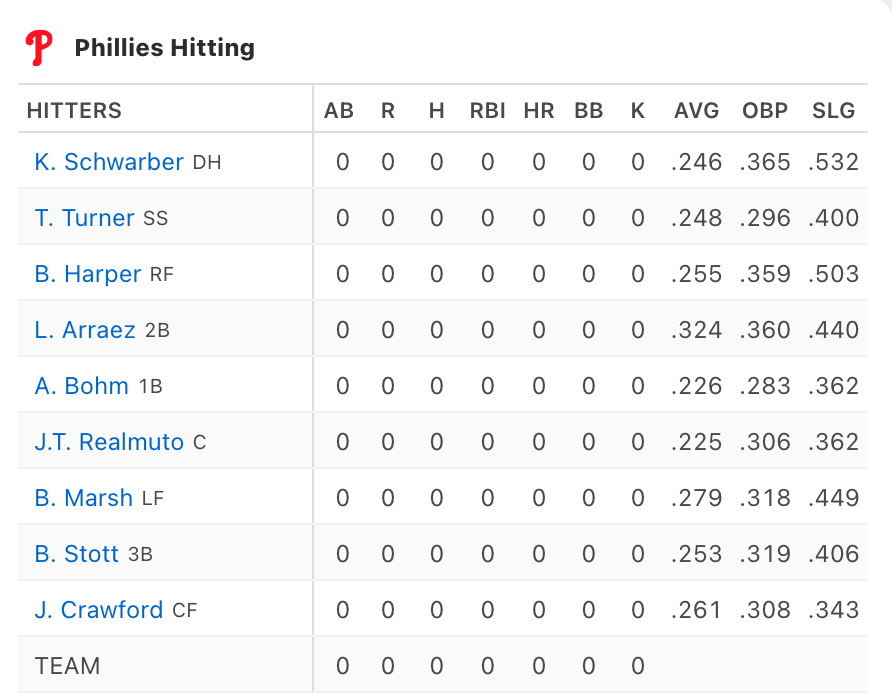Image resolution: width=892 pixels, height=696 pixels.
Task: Click the RBI column header
Action: click(488, 110)
